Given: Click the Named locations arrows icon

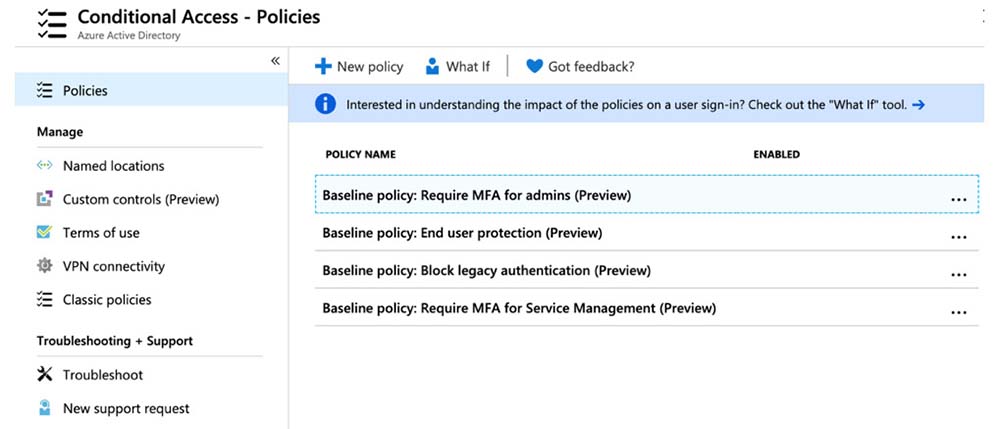Looking at the screenshot, I should [x=44, y=166].
